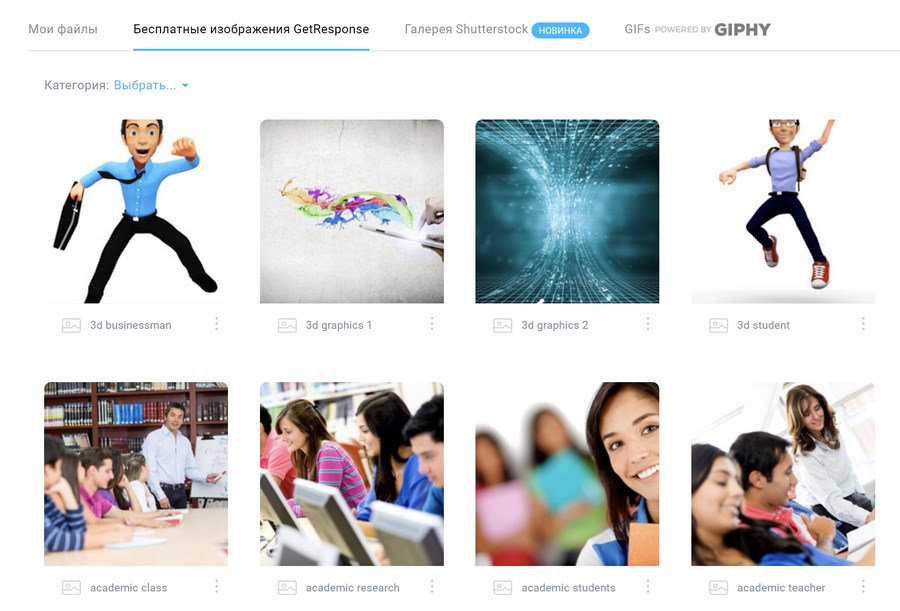Open Галерея Shutterstock tab
The height and width of the screenshot is (611, 900).
496,29
